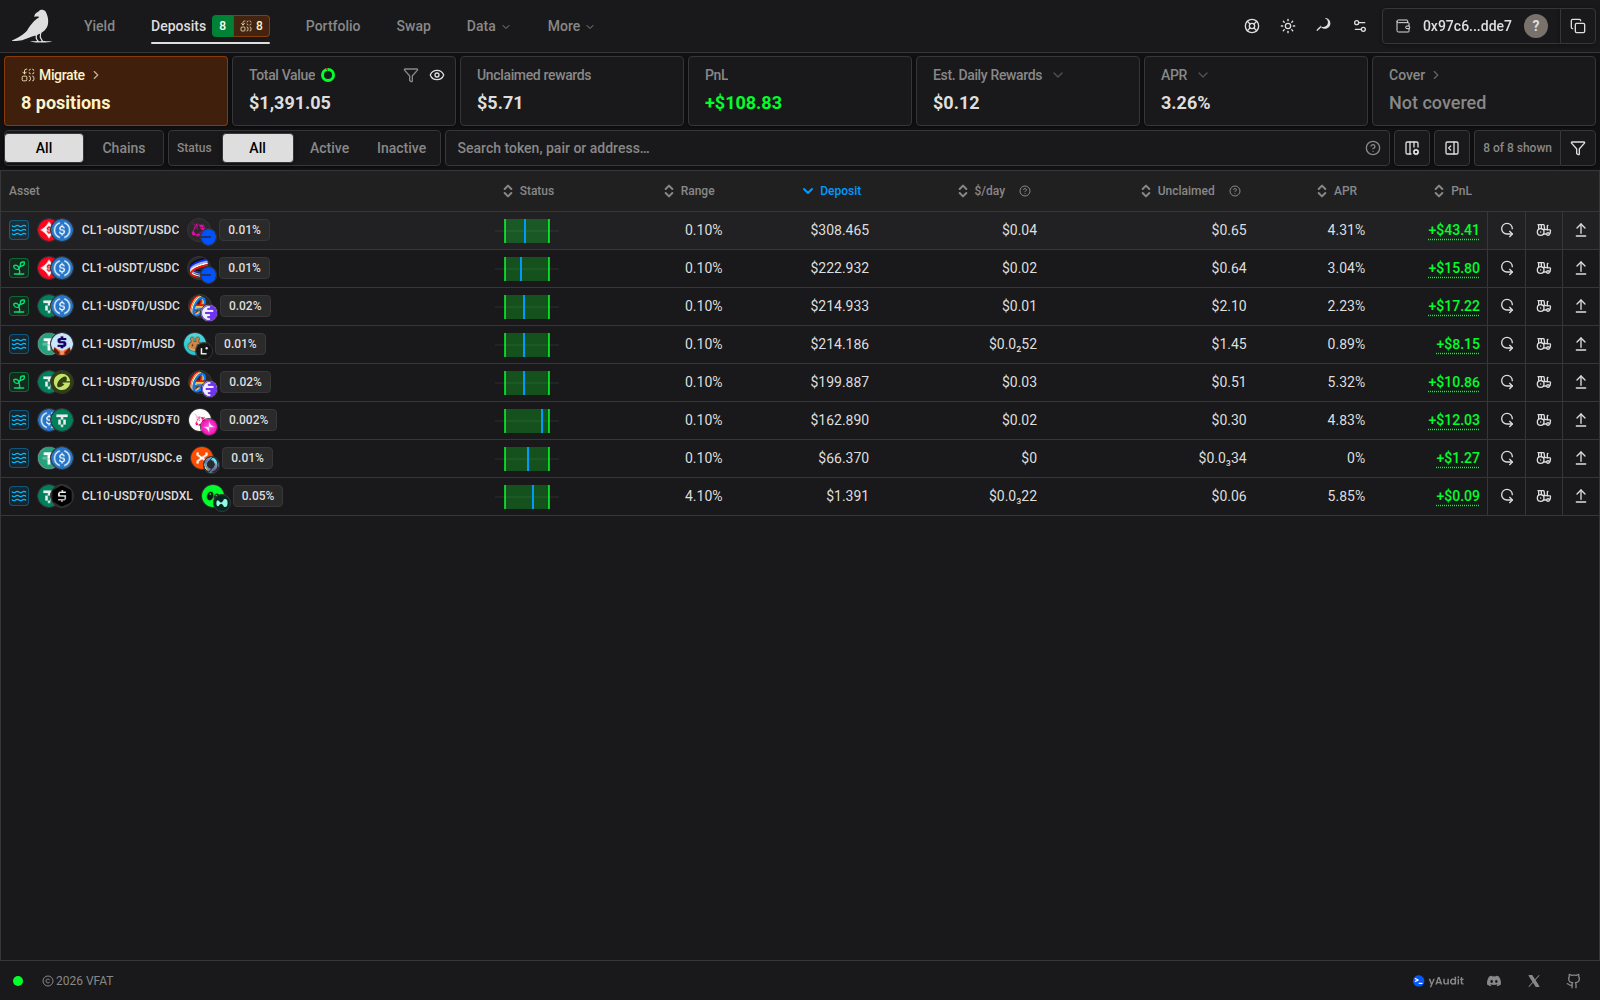Click the VFAT bird logo
This screenshot has height=1000, width=1600.
pyautogui.click(x=32, y=26)
